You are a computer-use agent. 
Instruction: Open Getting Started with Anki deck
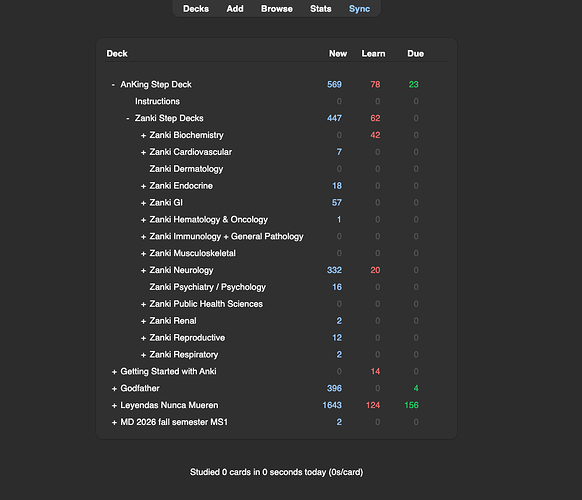coord(169,372)
